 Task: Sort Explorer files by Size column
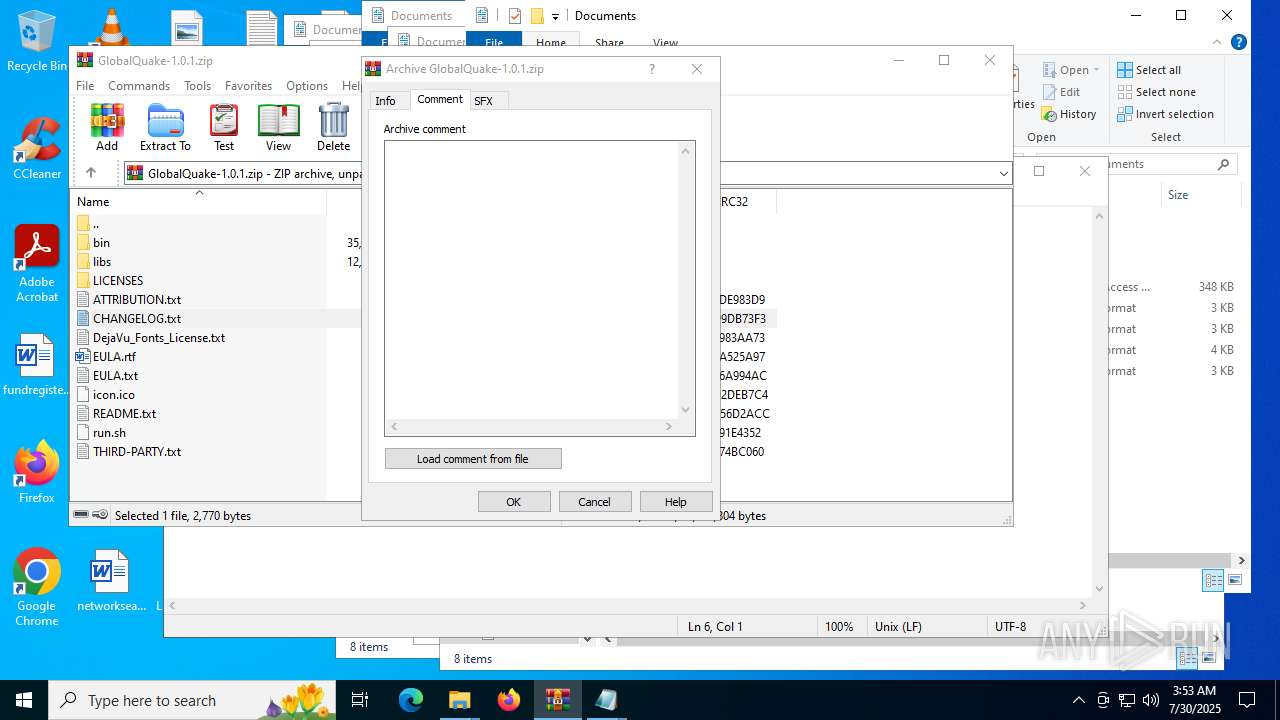coord(1178,195)
